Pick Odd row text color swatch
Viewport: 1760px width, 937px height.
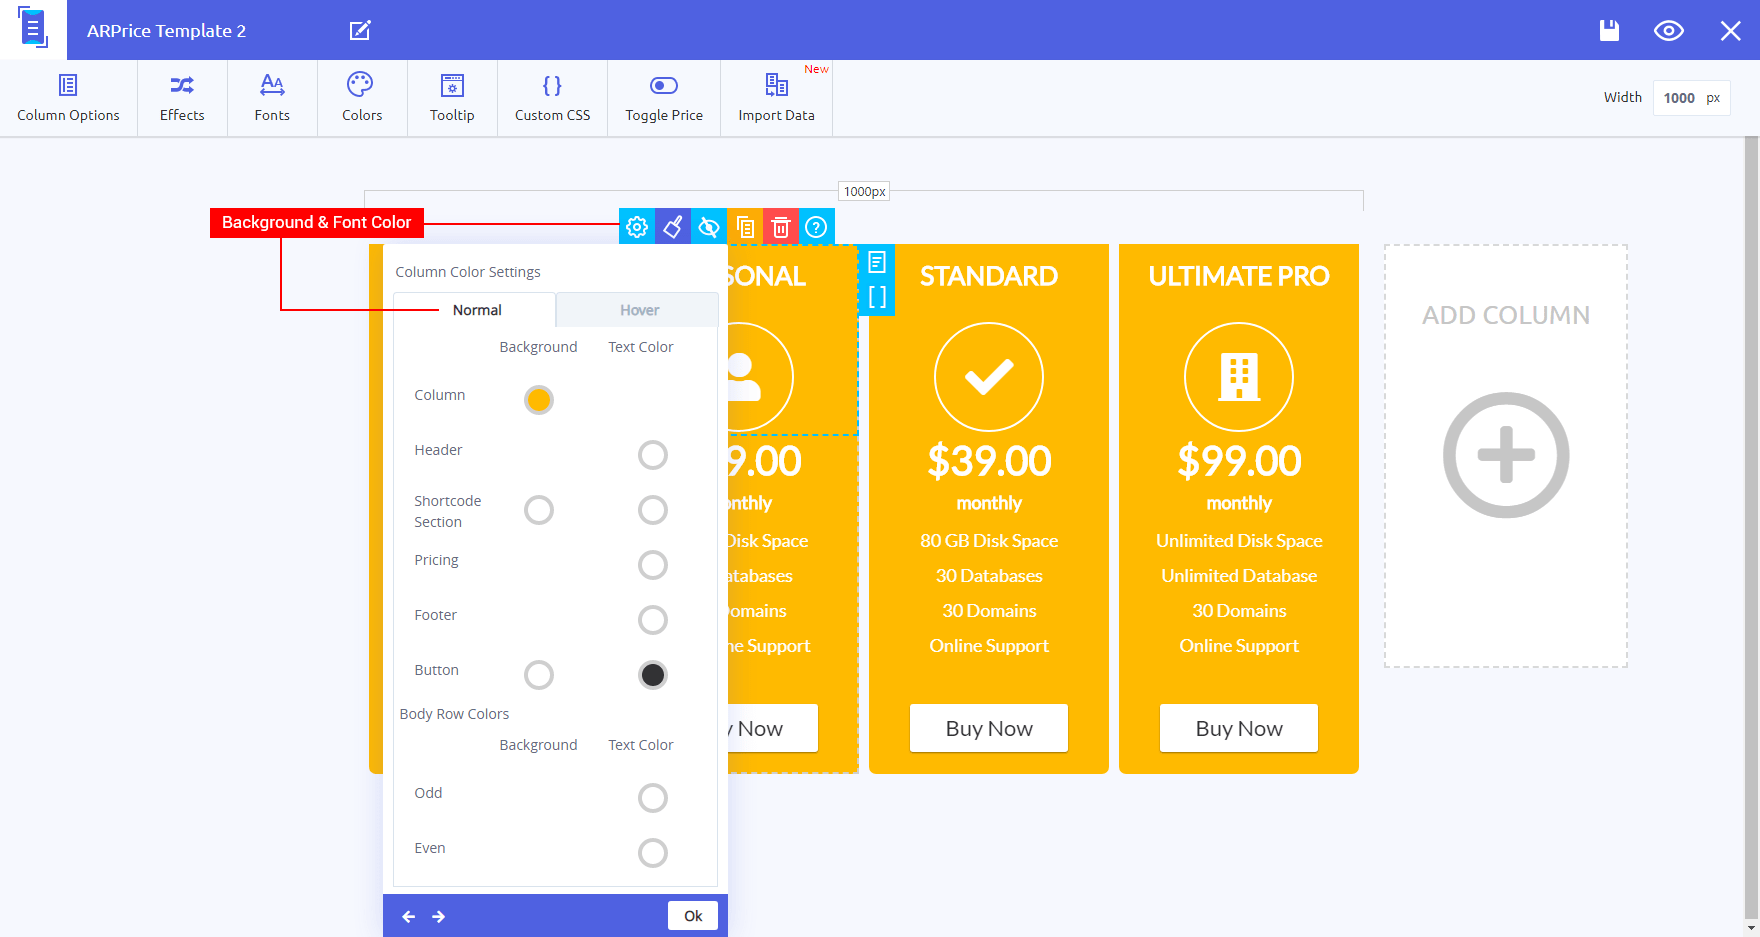[x=653, y=798]
